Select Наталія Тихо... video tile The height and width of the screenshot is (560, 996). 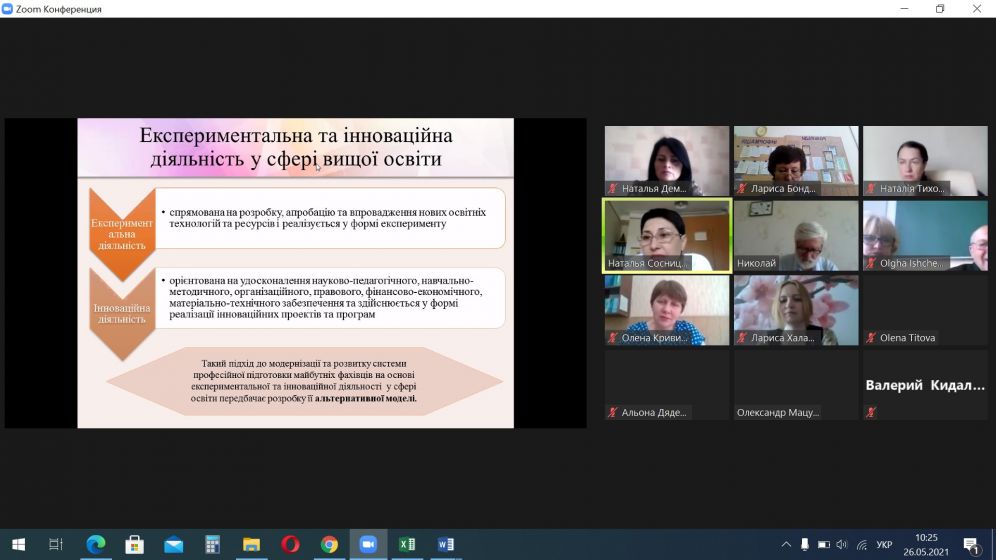[925, 161]
